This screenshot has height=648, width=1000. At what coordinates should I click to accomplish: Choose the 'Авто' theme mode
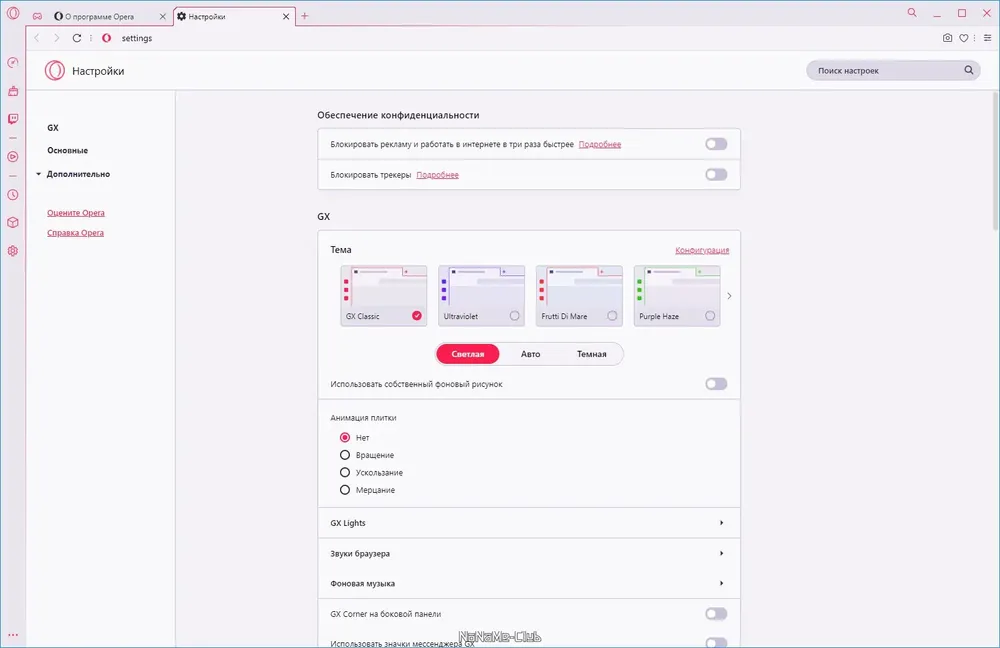pyautogui.click(x=531, y=354)
